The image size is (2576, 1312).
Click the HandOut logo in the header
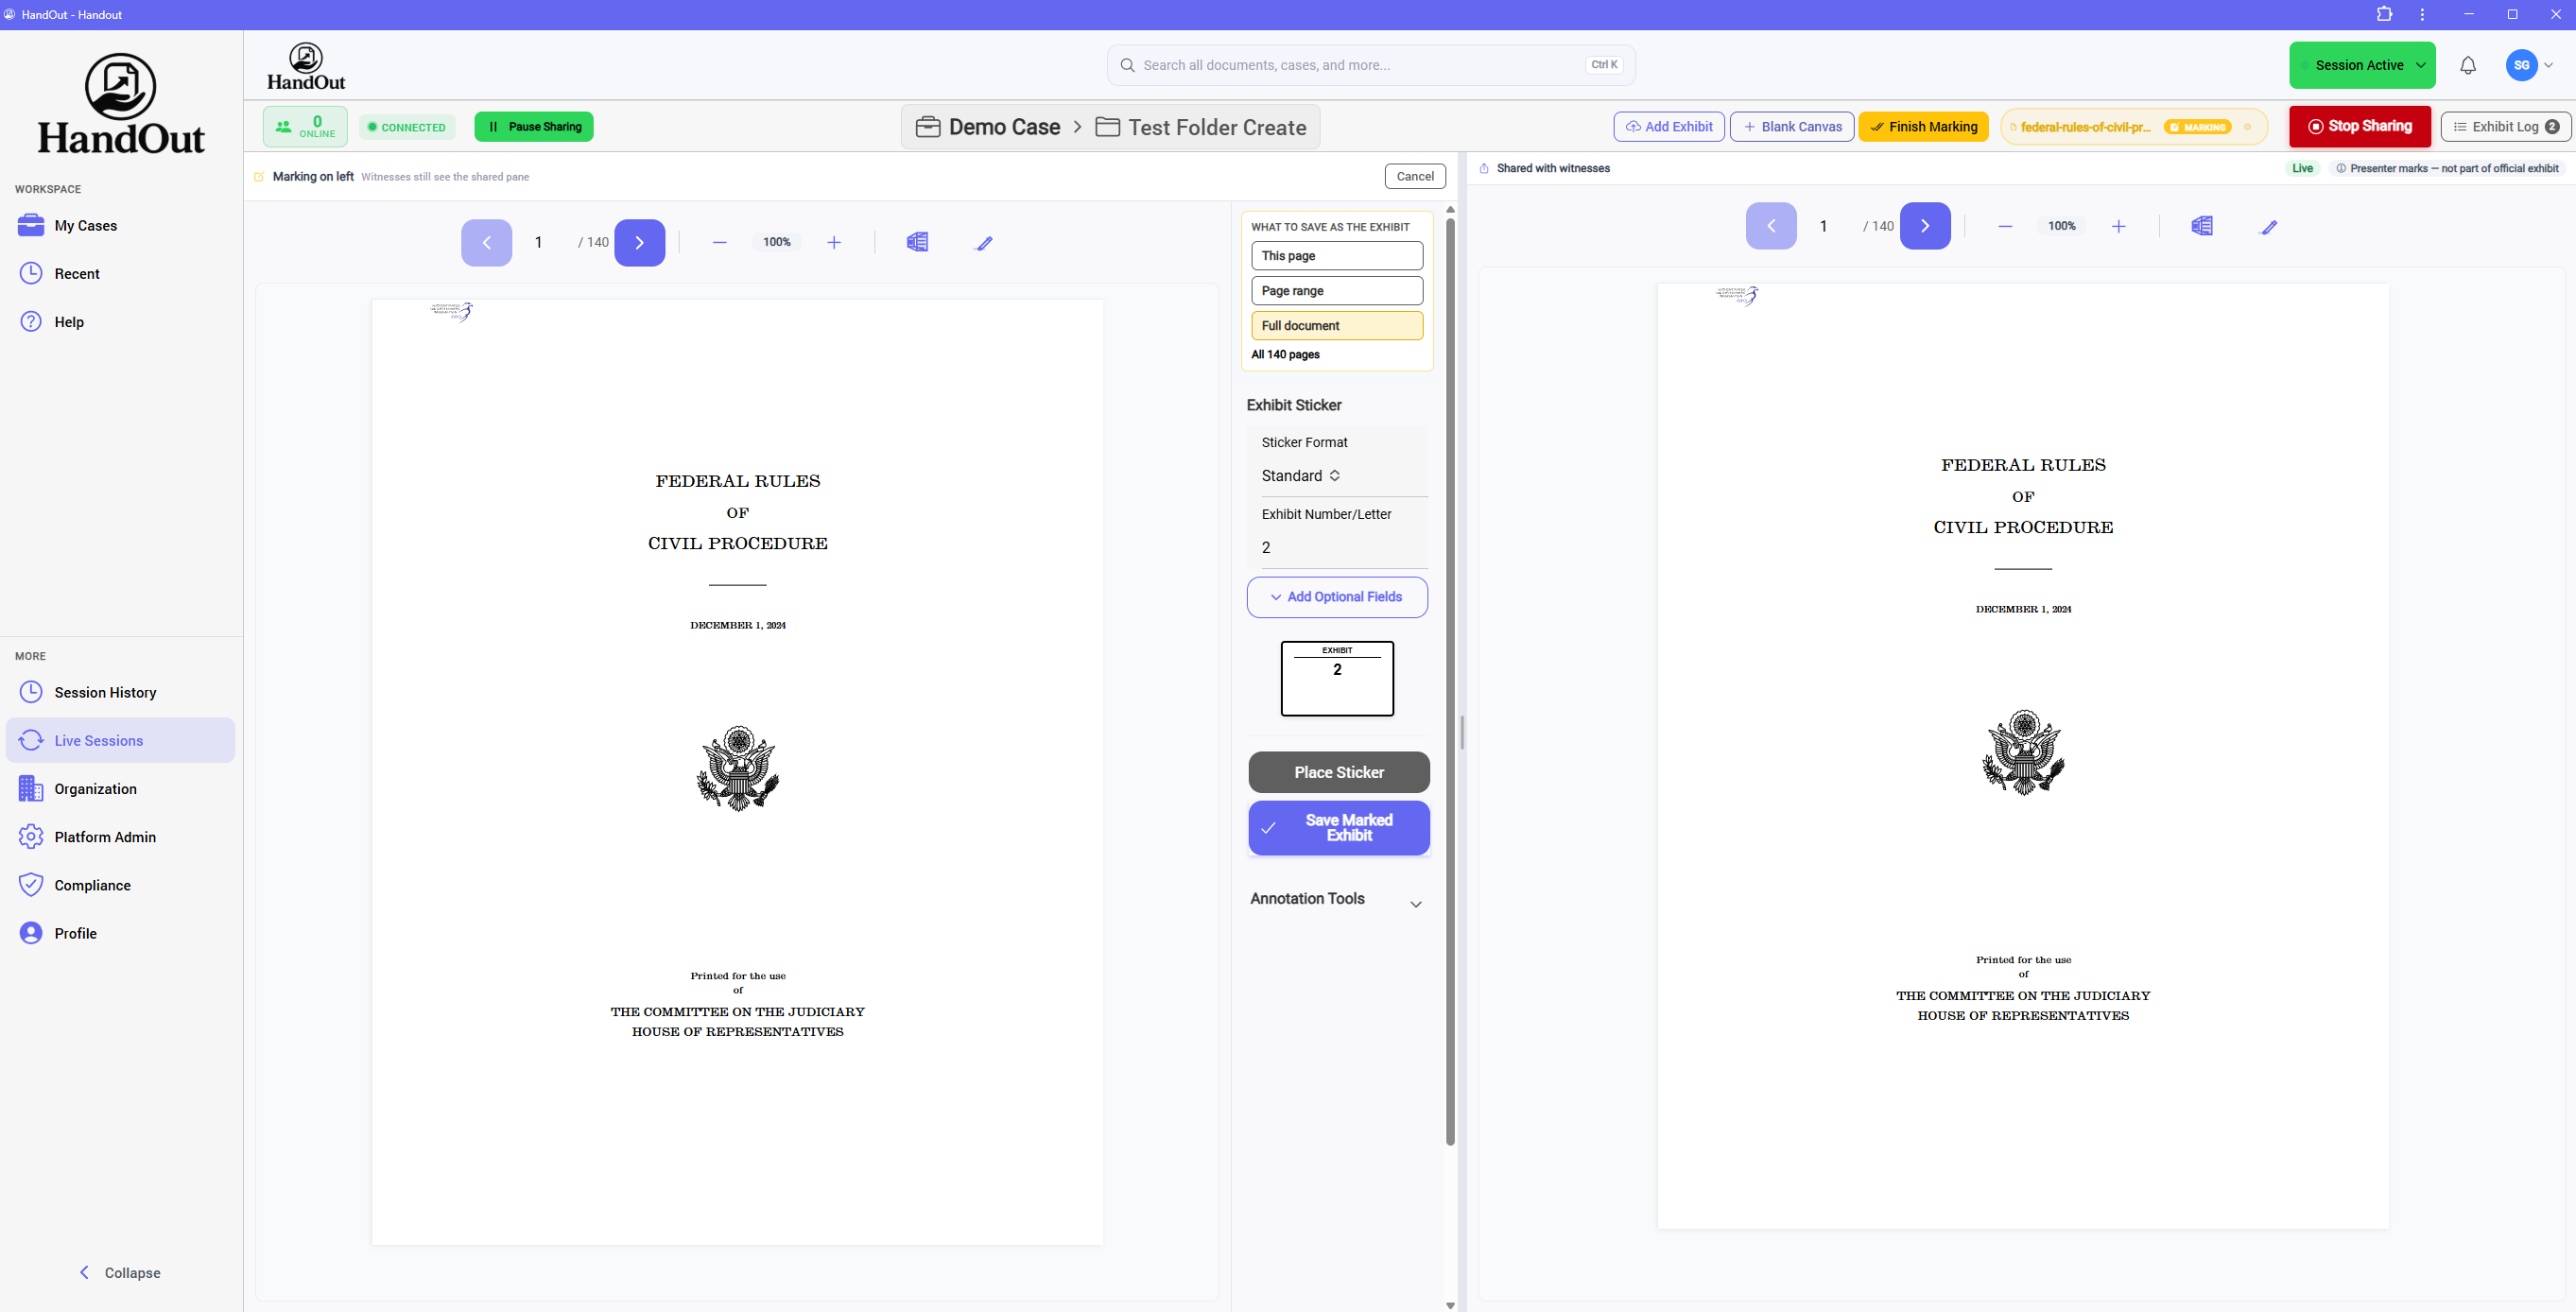click(x=306, y=66)
